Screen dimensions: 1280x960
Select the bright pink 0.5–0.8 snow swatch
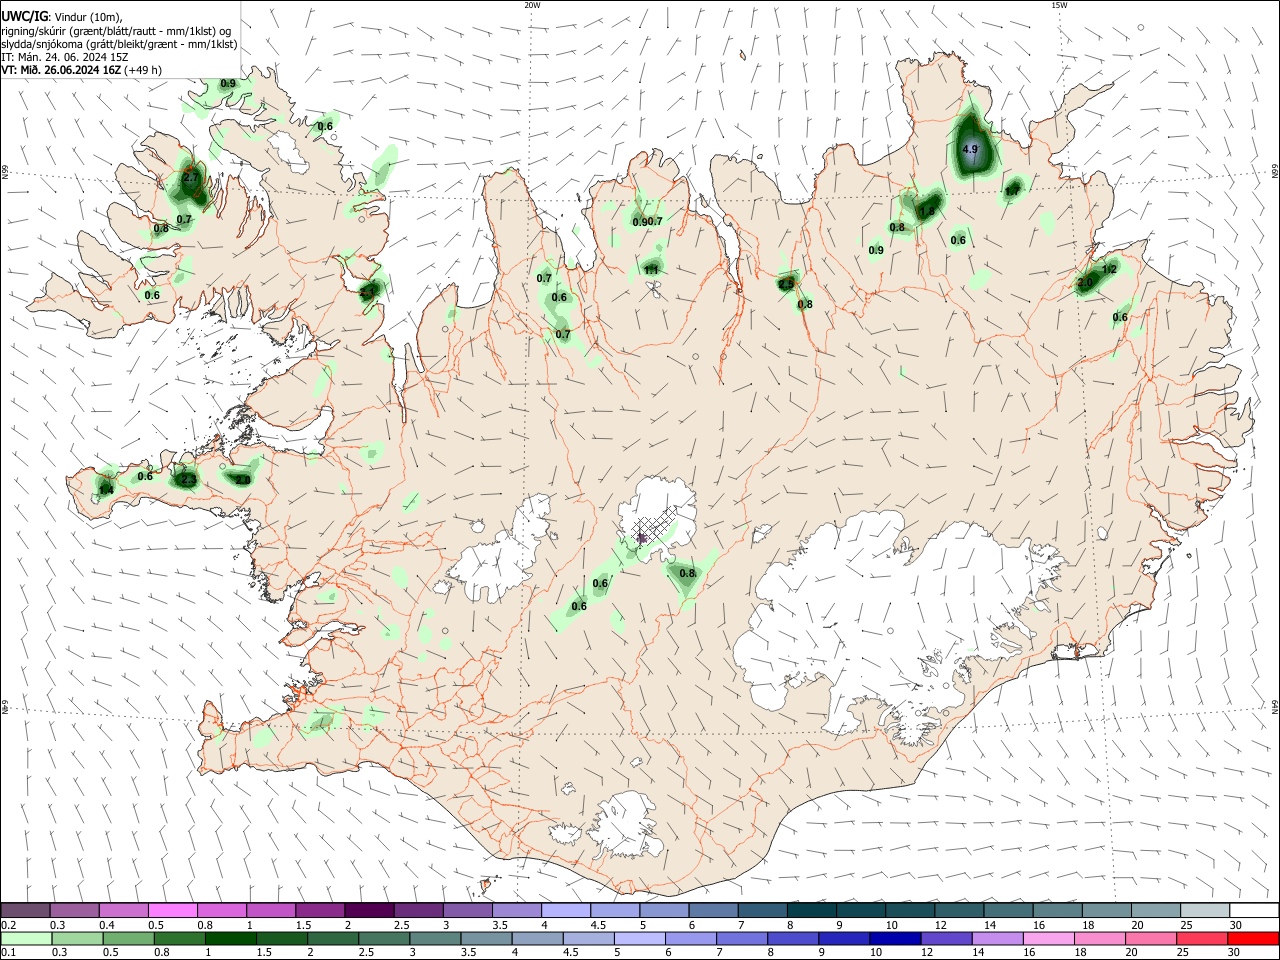point(173,911)
